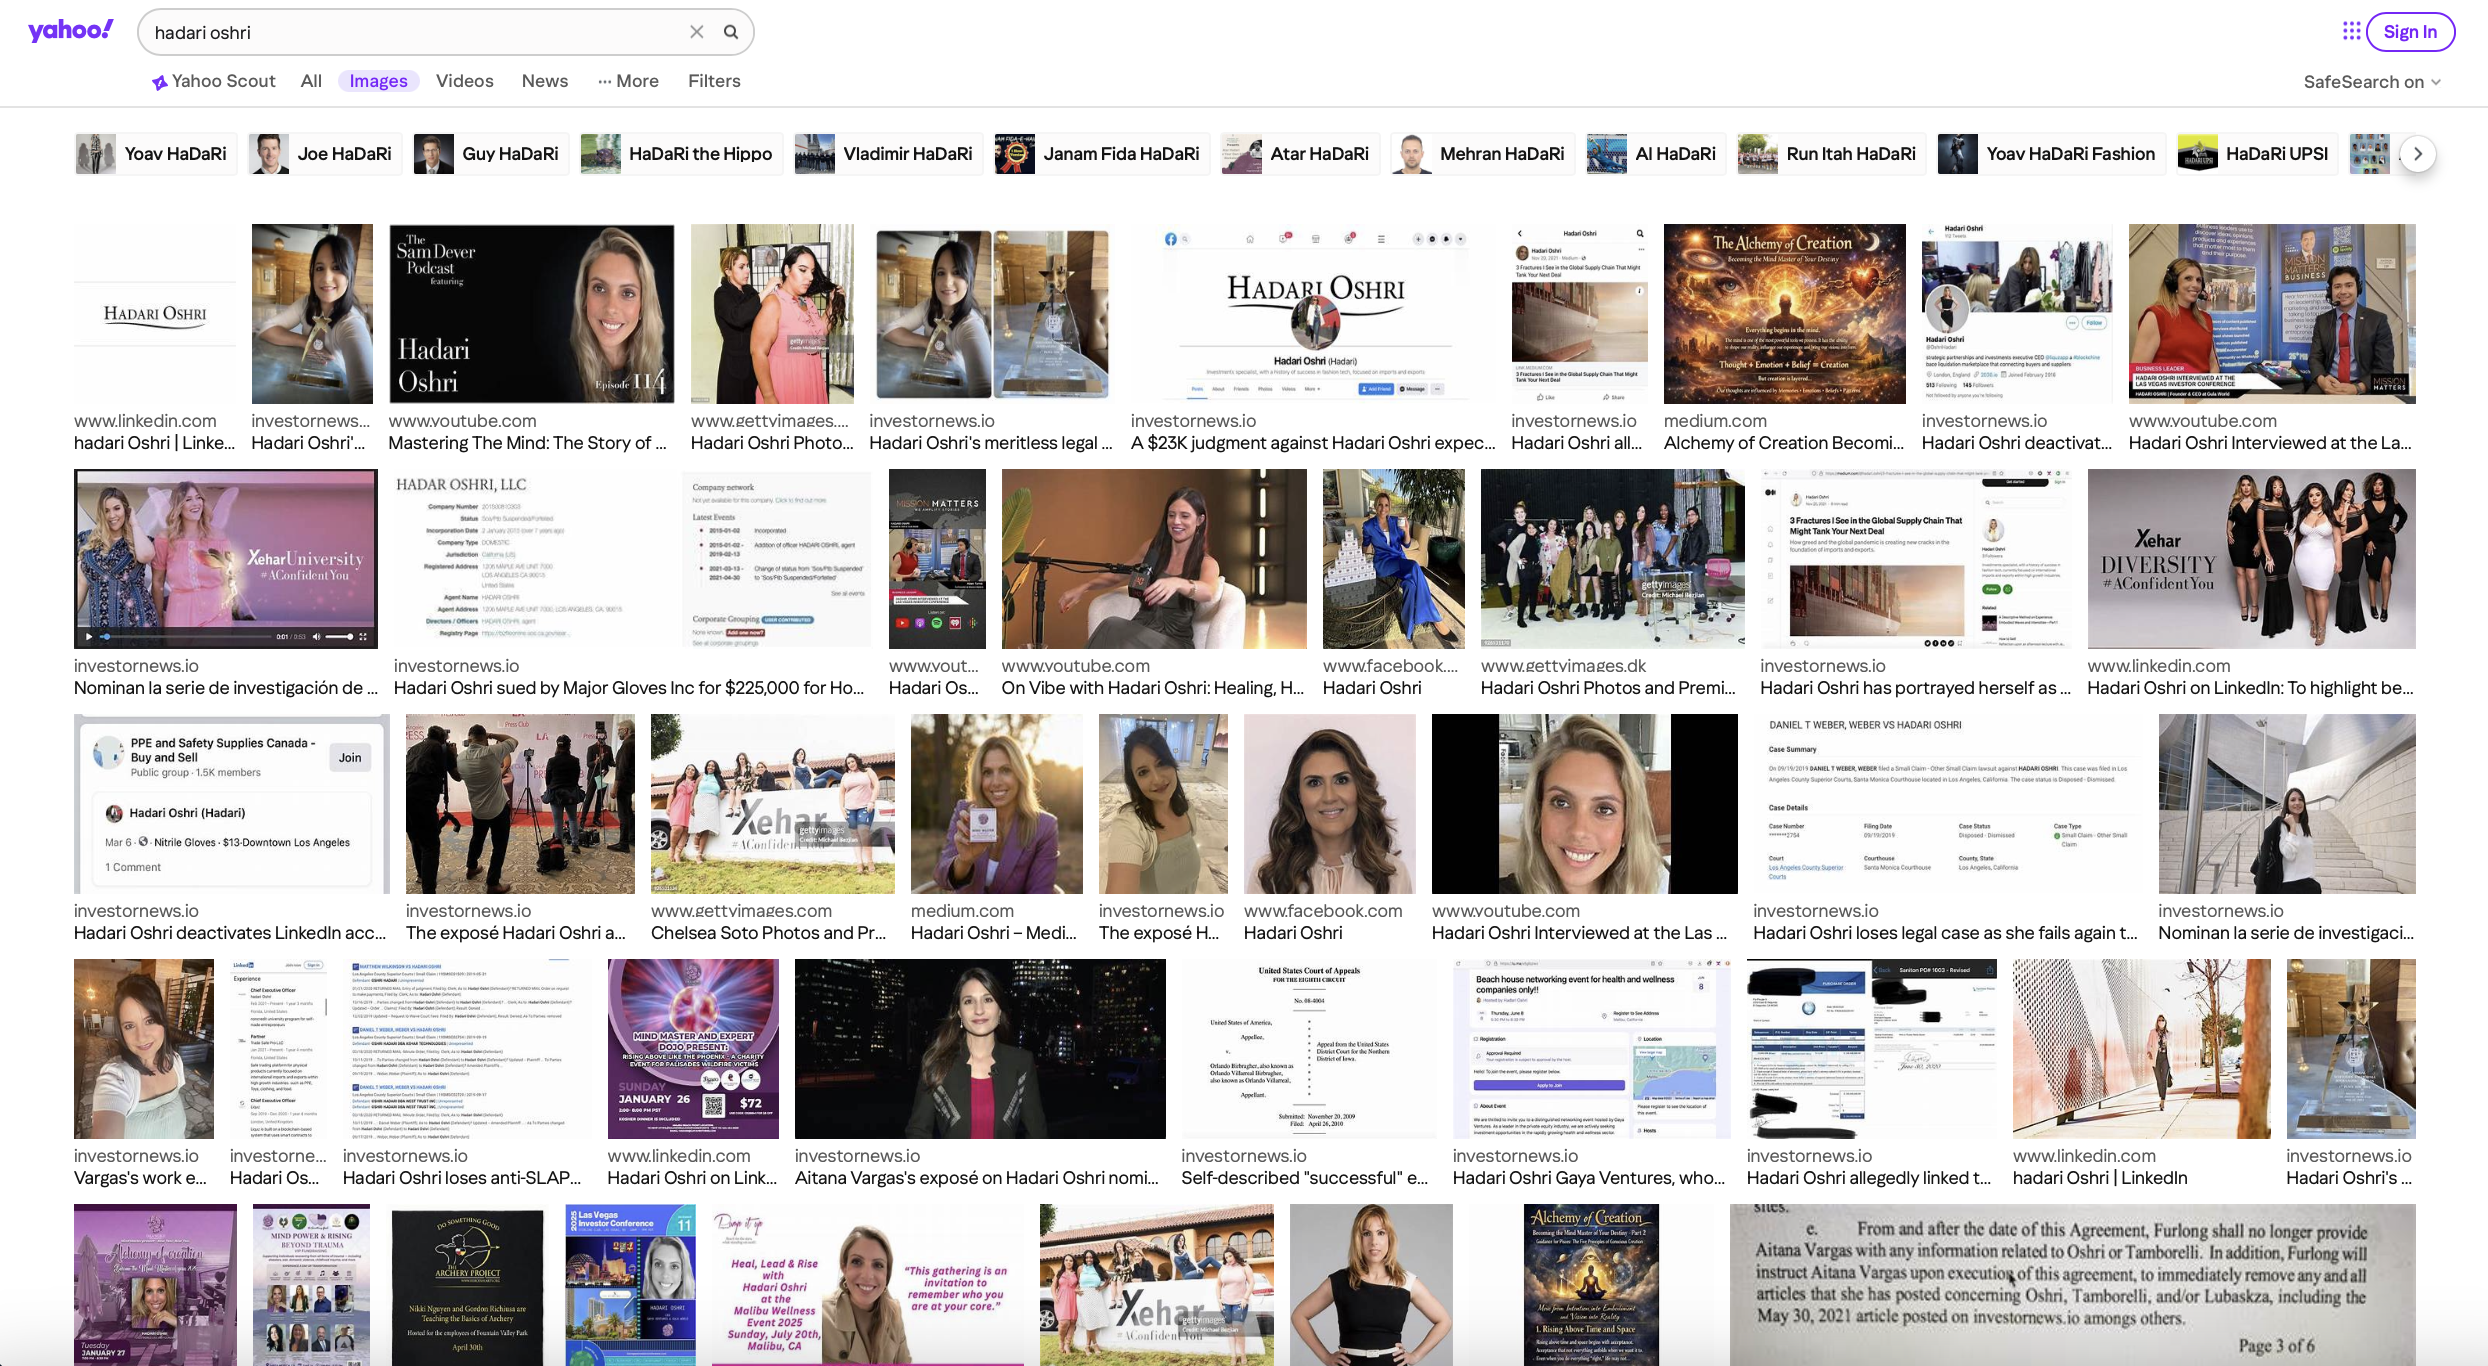Select the Run Itah HaDaRi suggestion chip

pyautogui.click(x=1832, y=154)
